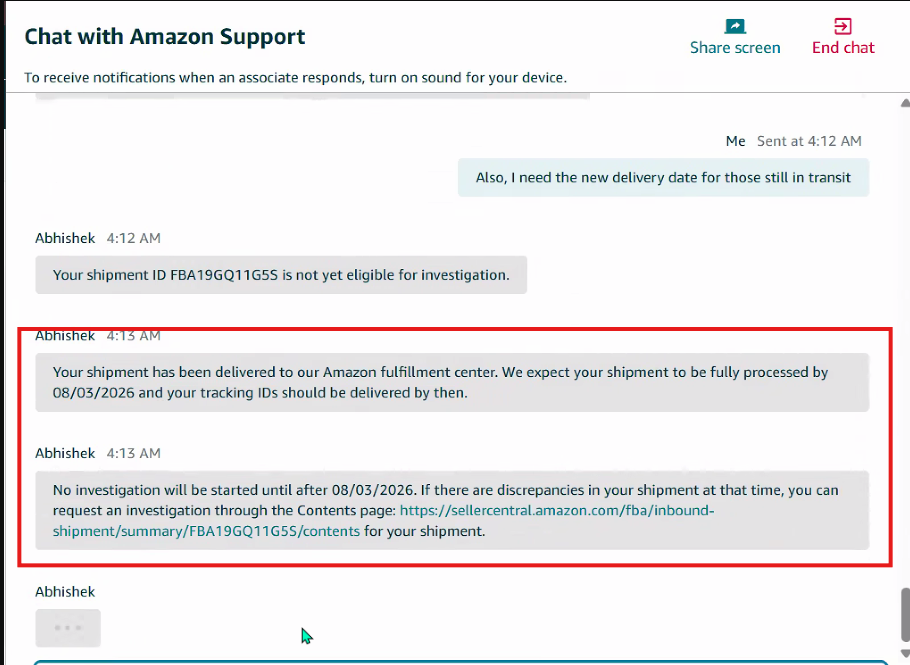Select the 'delivered to our Amazon fulfillment center' message
The width and height of the screenshot is (910, 665).
(x=452, y=382)
